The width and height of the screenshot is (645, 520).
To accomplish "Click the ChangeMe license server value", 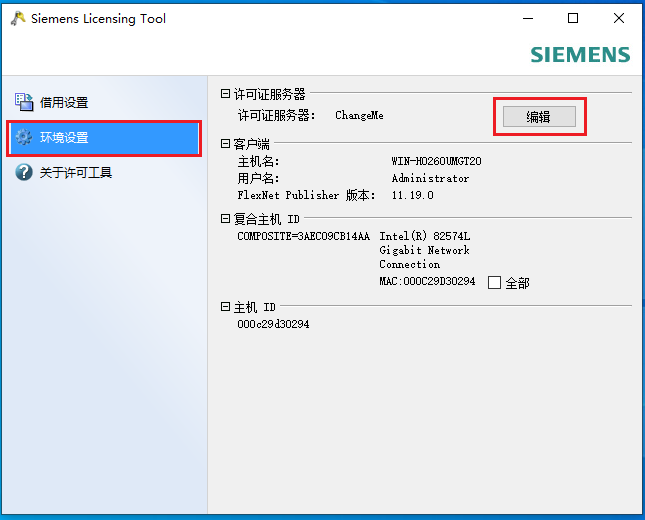I will pos(359,116).
